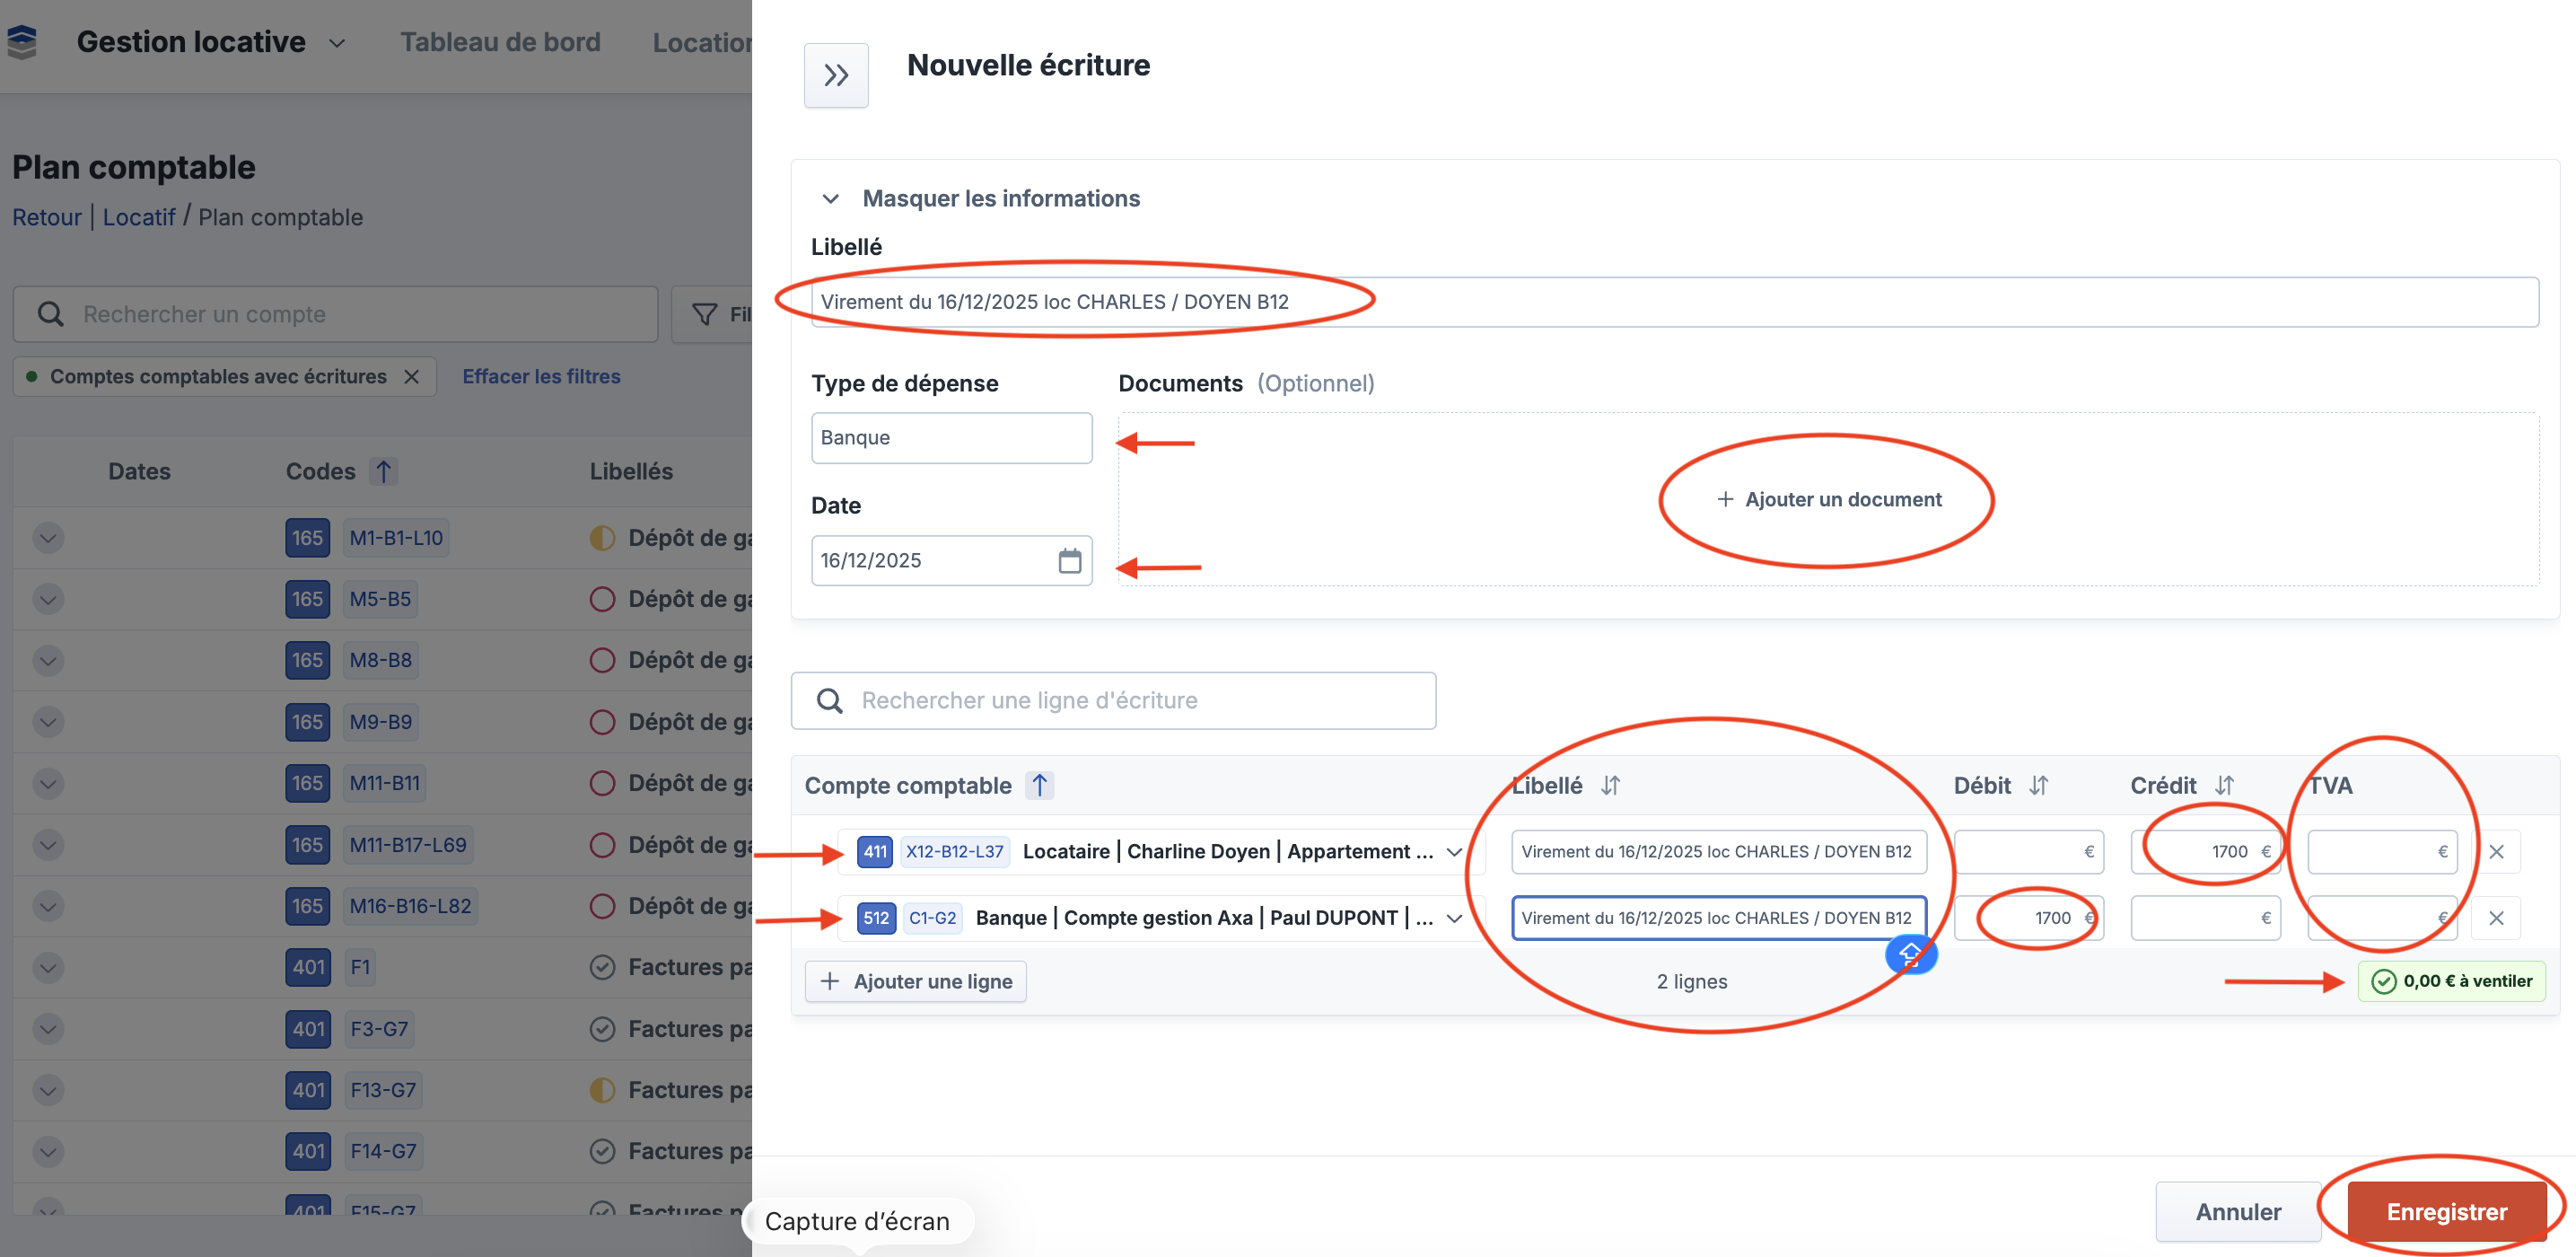Viewport: 2576px width, 1257px height.
Task: Collapse Masquer les informations section
Action: [x=830, y=199]
